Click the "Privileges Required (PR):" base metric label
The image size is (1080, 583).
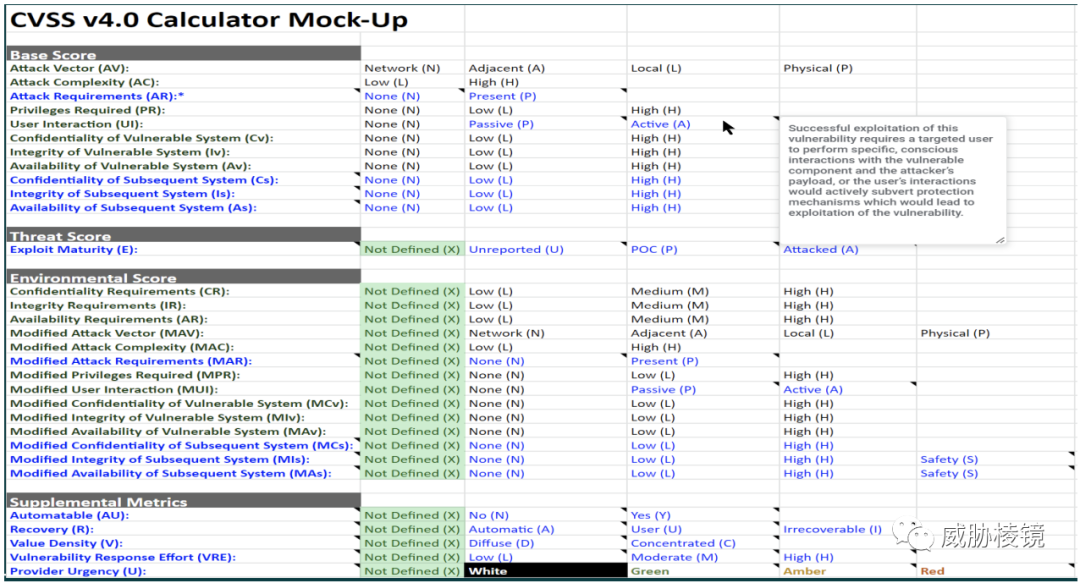pyautogui.click(x=87, y=110)
